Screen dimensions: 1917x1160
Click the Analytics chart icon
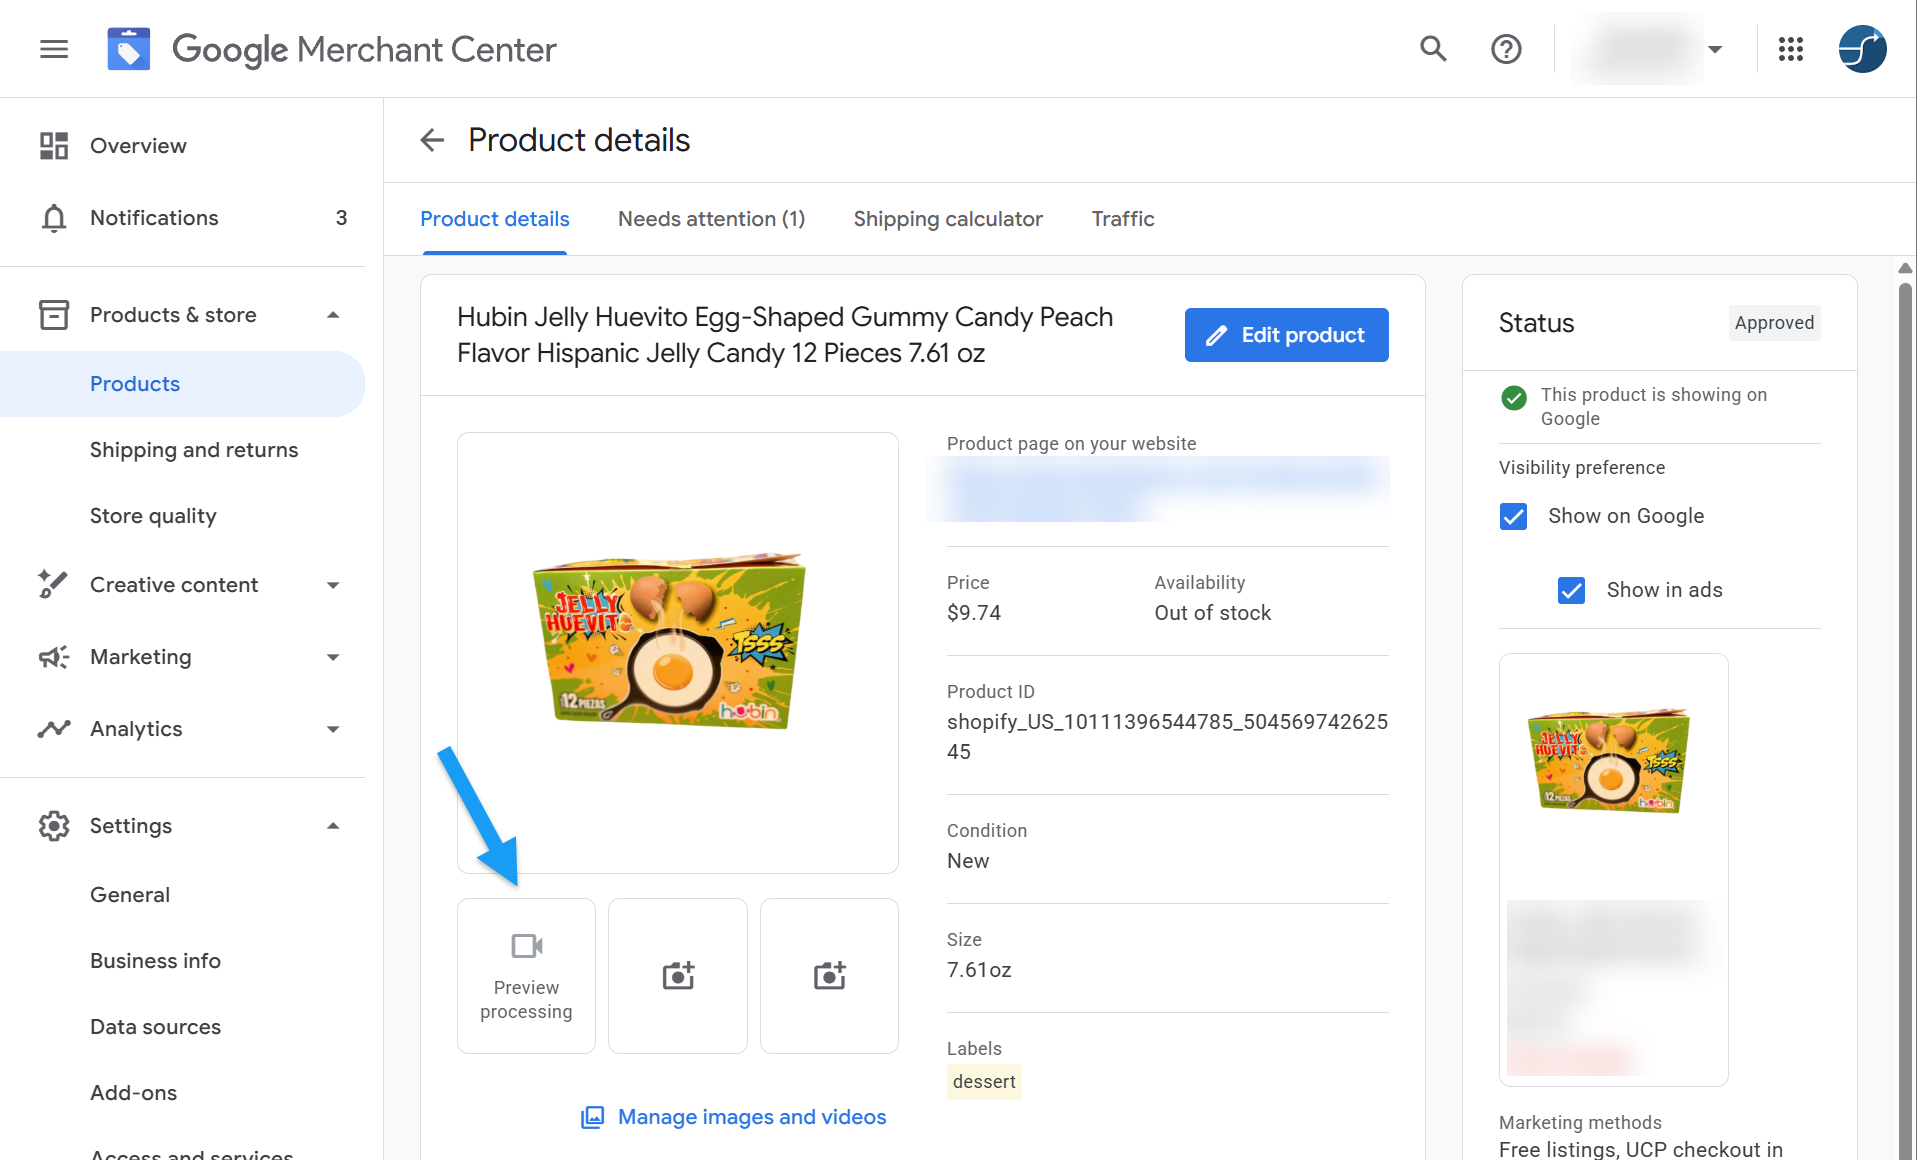[54, 729]
